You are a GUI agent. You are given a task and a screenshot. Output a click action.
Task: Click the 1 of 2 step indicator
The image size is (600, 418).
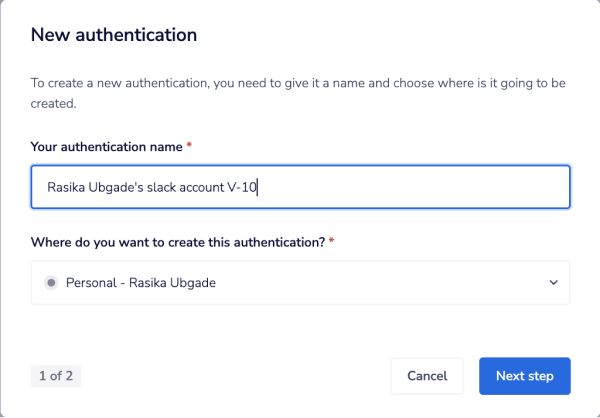[x=57, y=376]
